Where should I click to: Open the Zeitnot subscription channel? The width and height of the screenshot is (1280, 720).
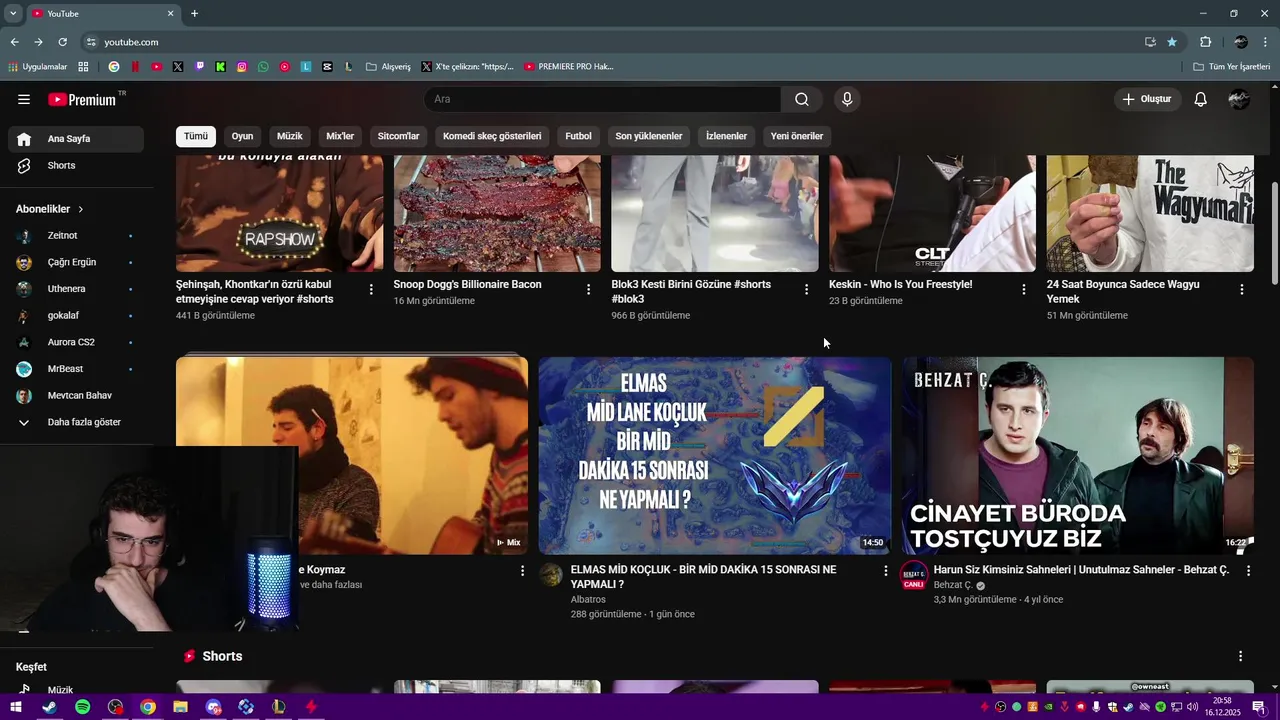click(x=76, y=235)
